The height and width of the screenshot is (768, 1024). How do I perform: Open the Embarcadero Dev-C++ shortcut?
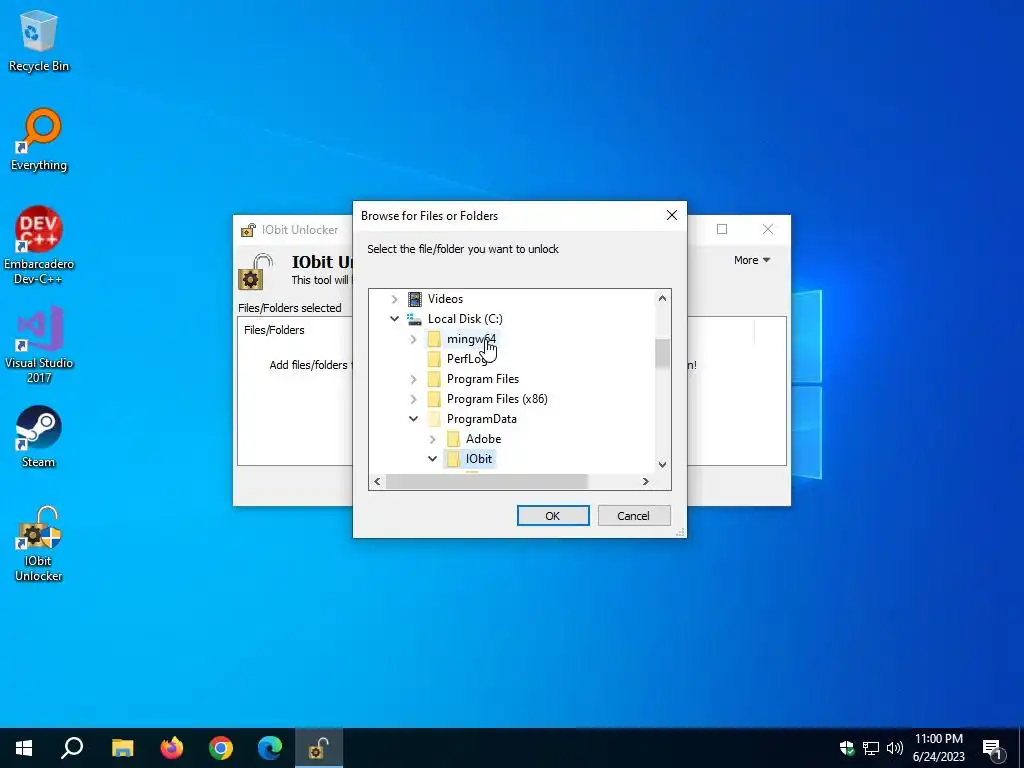[39, 245]
